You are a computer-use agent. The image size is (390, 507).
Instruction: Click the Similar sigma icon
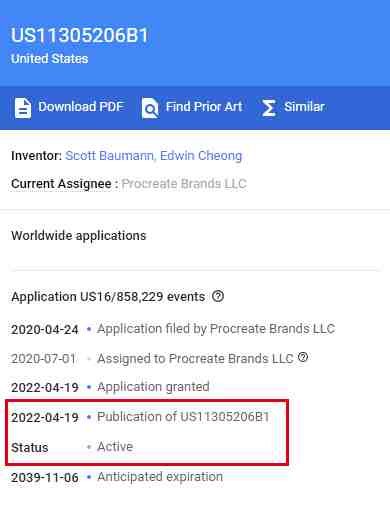click(x=268, y=108)
